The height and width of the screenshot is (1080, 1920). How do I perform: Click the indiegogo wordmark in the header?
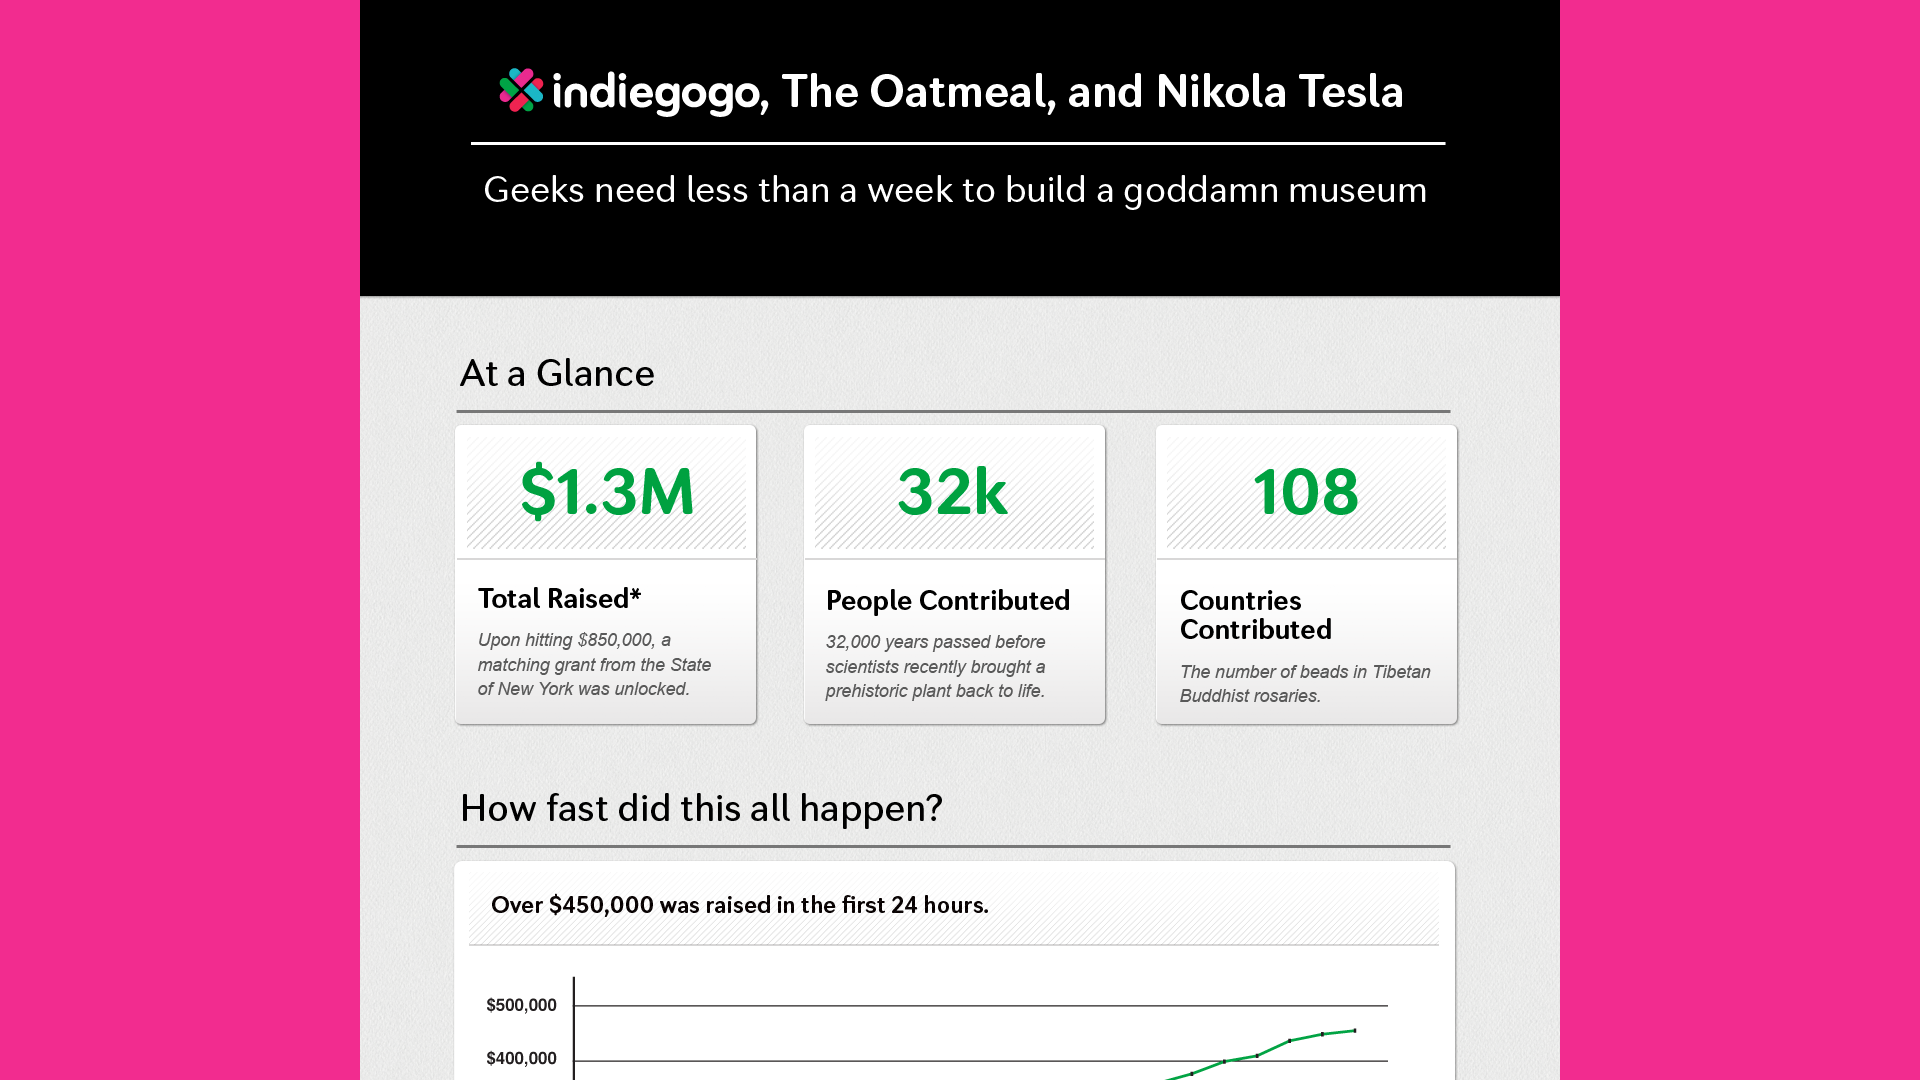tap(658, 92)
